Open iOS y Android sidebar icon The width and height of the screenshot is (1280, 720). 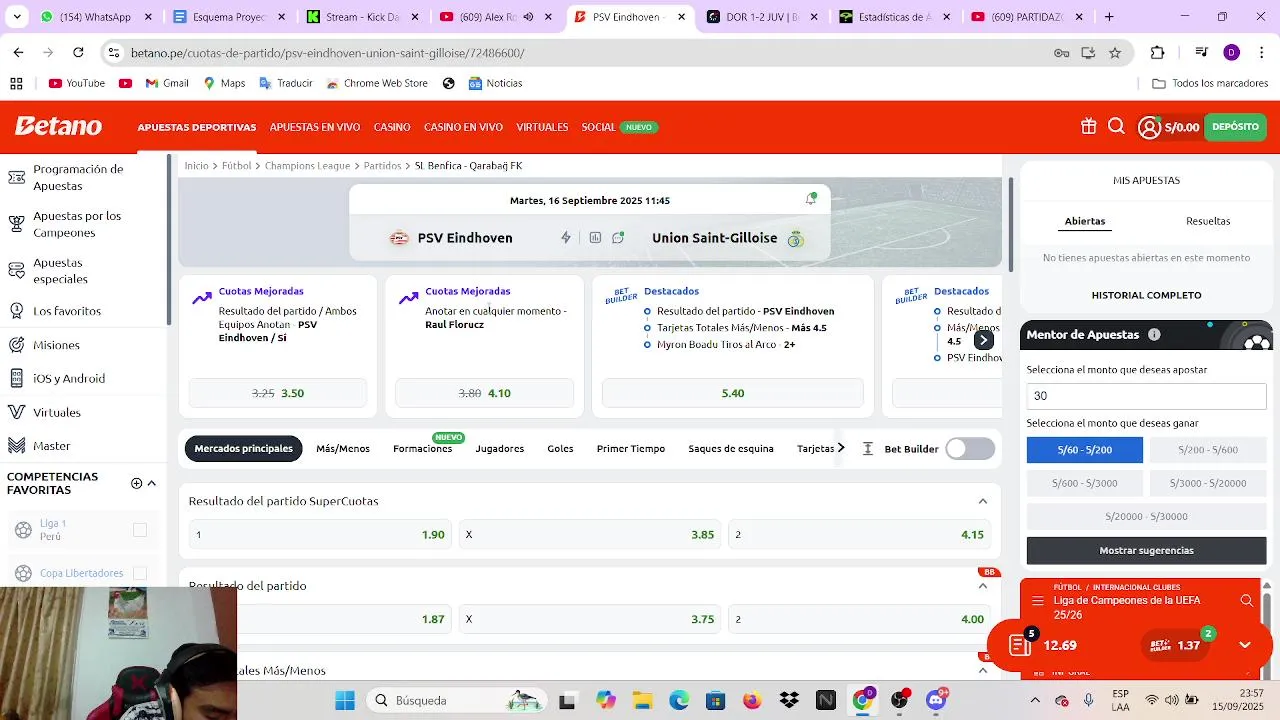click(x=16, y=378)
